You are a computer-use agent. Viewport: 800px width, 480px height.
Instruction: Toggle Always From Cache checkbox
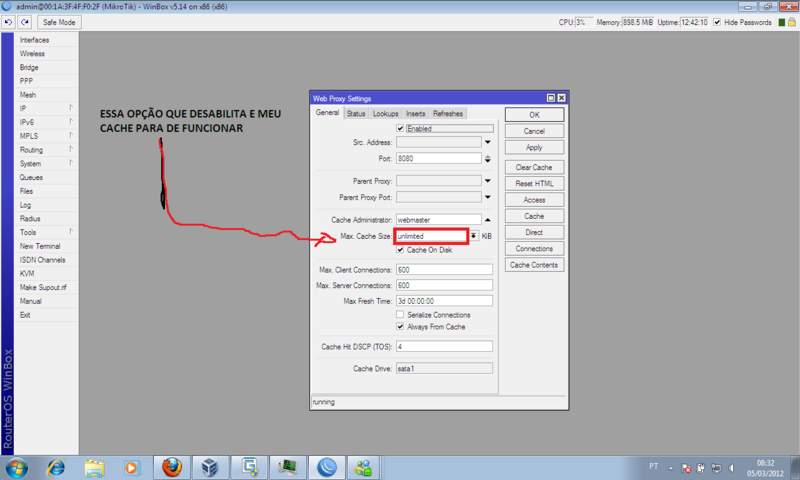[401, 326]
